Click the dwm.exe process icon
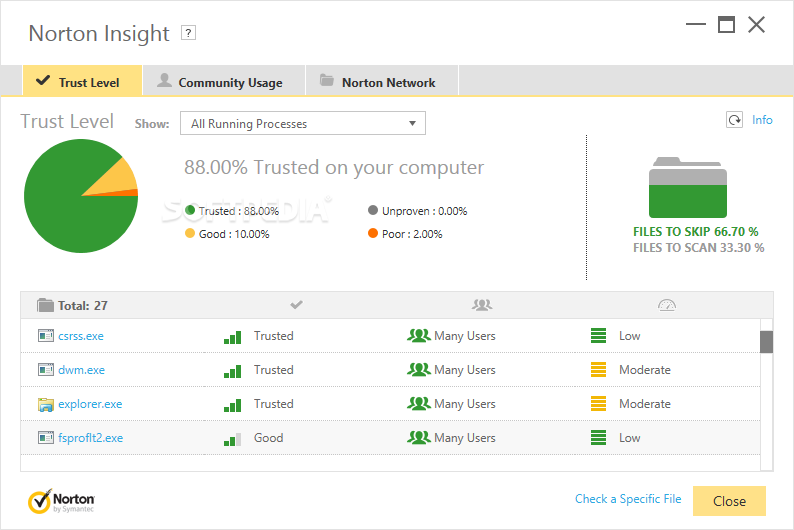 click(x=46, y=370)
